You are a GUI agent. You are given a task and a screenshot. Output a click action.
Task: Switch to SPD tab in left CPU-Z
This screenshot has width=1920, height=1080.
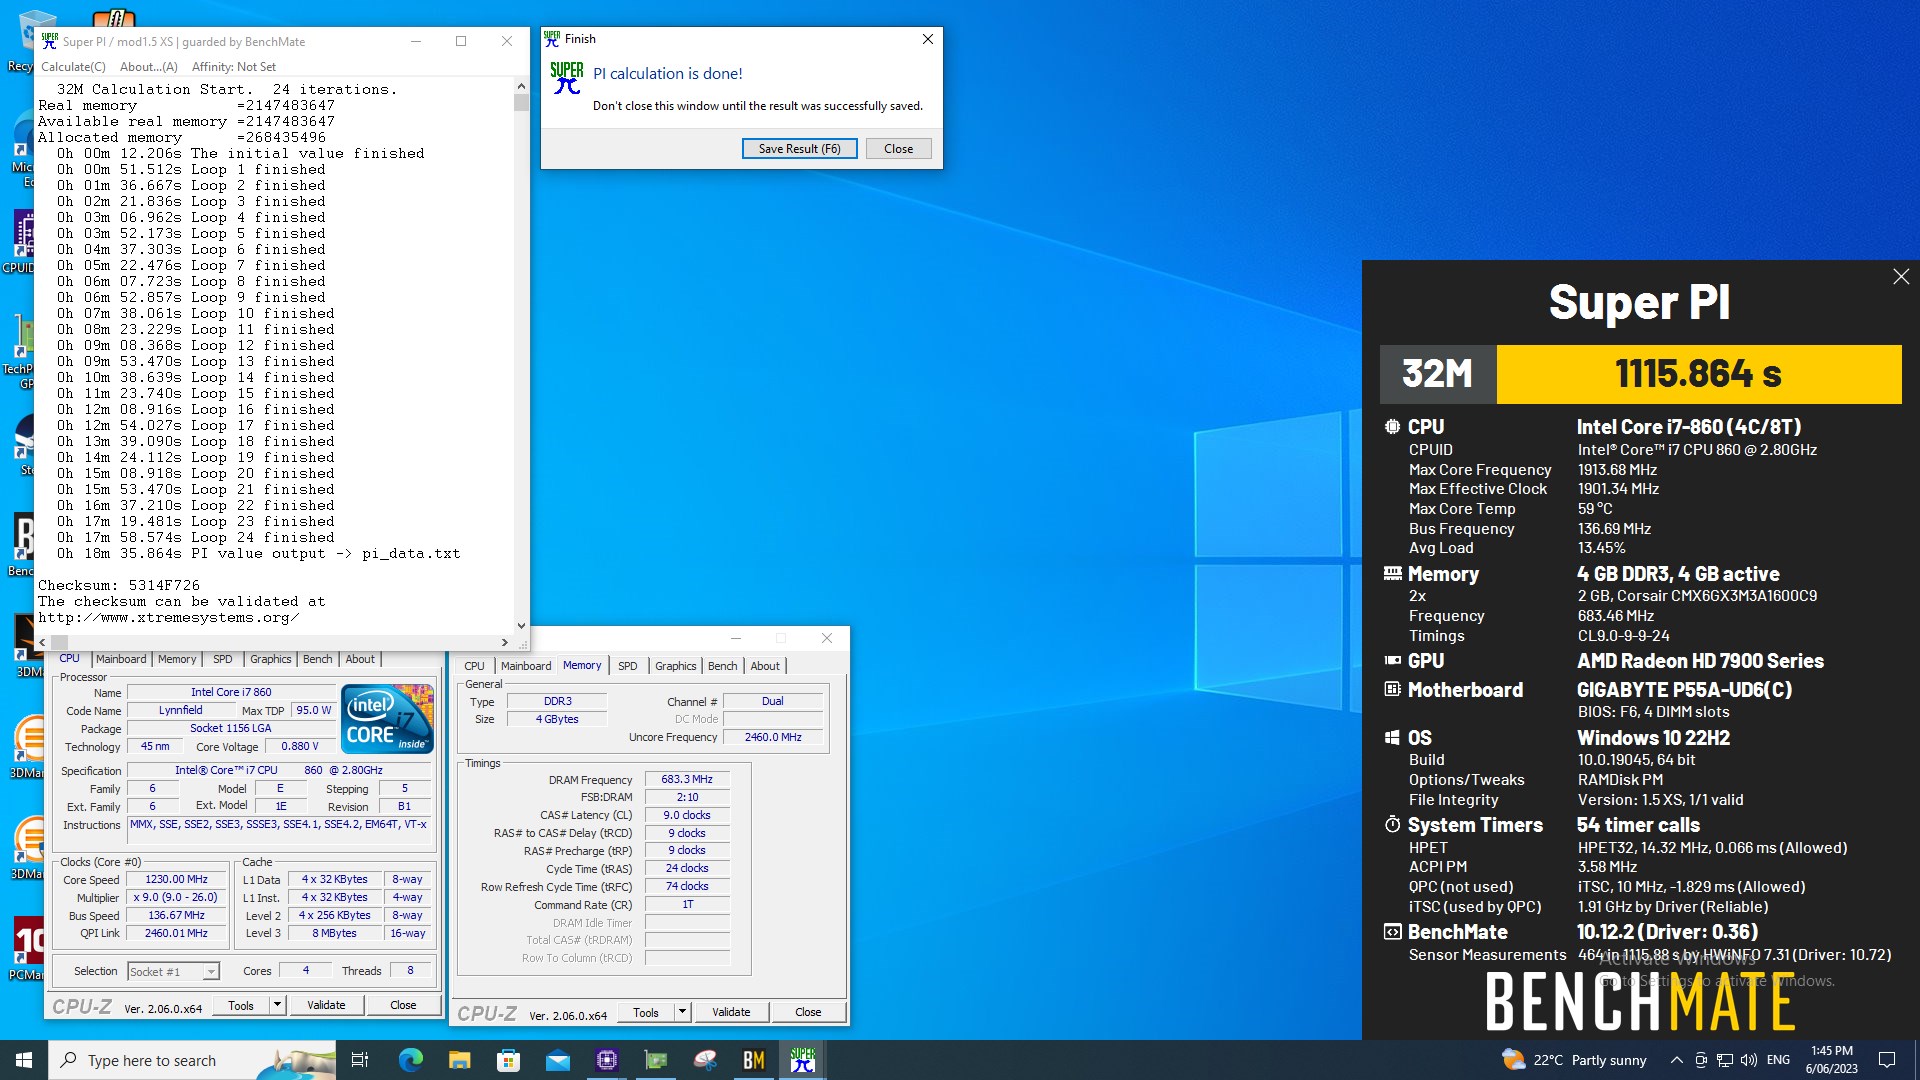pyautogui.click(x=223, y=659)
